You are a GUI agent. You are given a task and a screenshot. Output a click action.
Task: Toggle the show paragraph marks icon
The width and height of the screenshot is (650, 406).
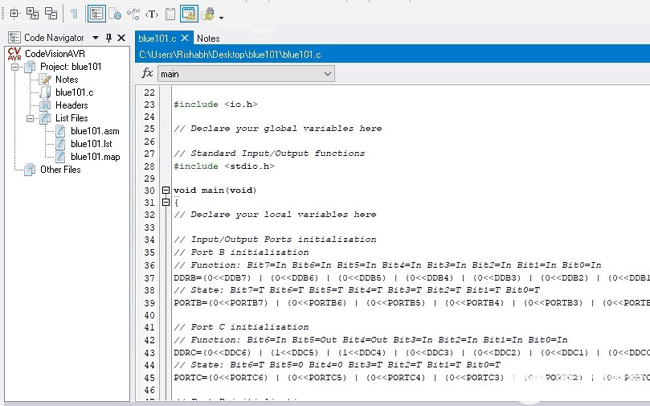click(x=74, y=14)
